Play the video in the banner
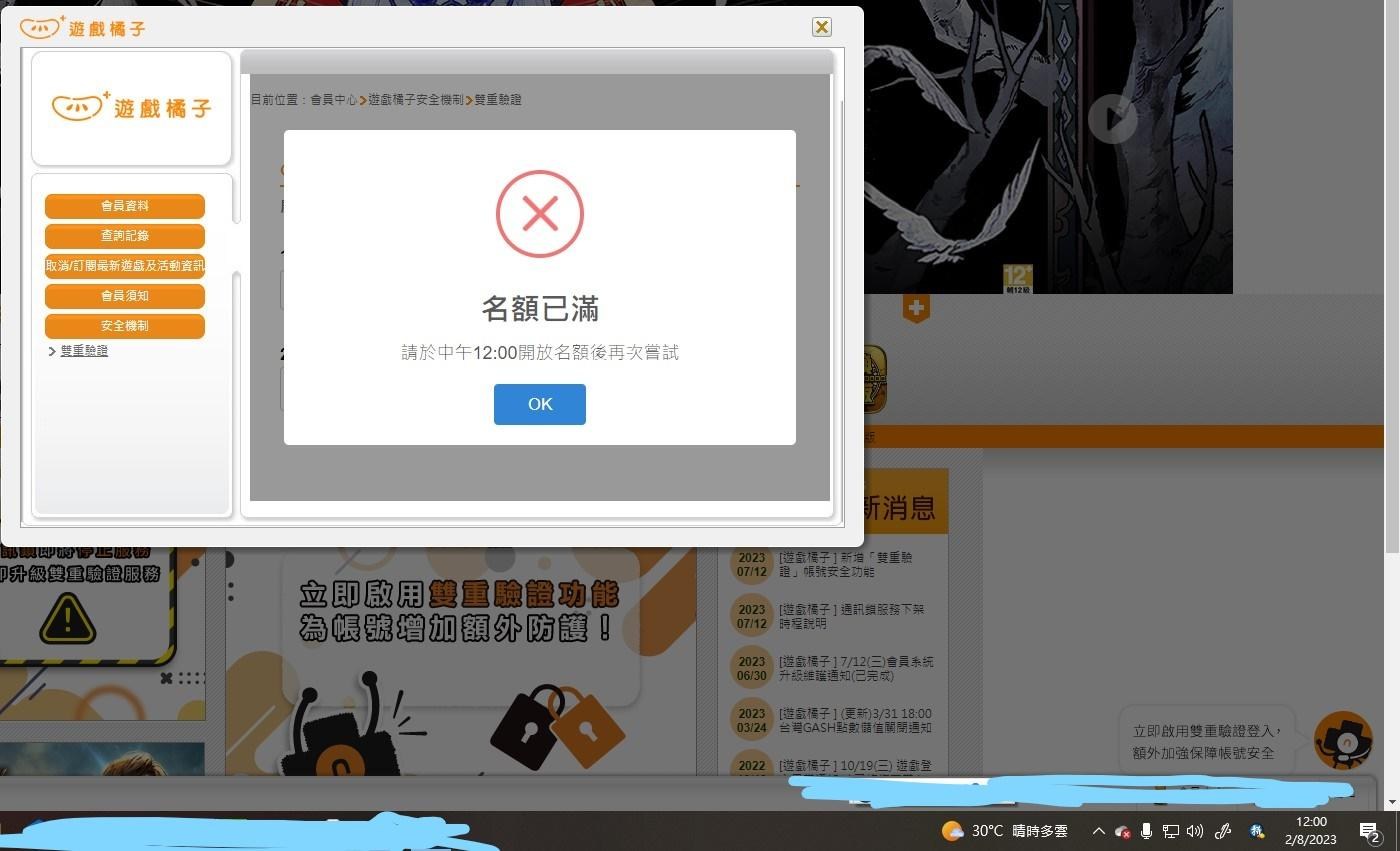This screenshot has width=1400, height=851. pos(1113,119)
